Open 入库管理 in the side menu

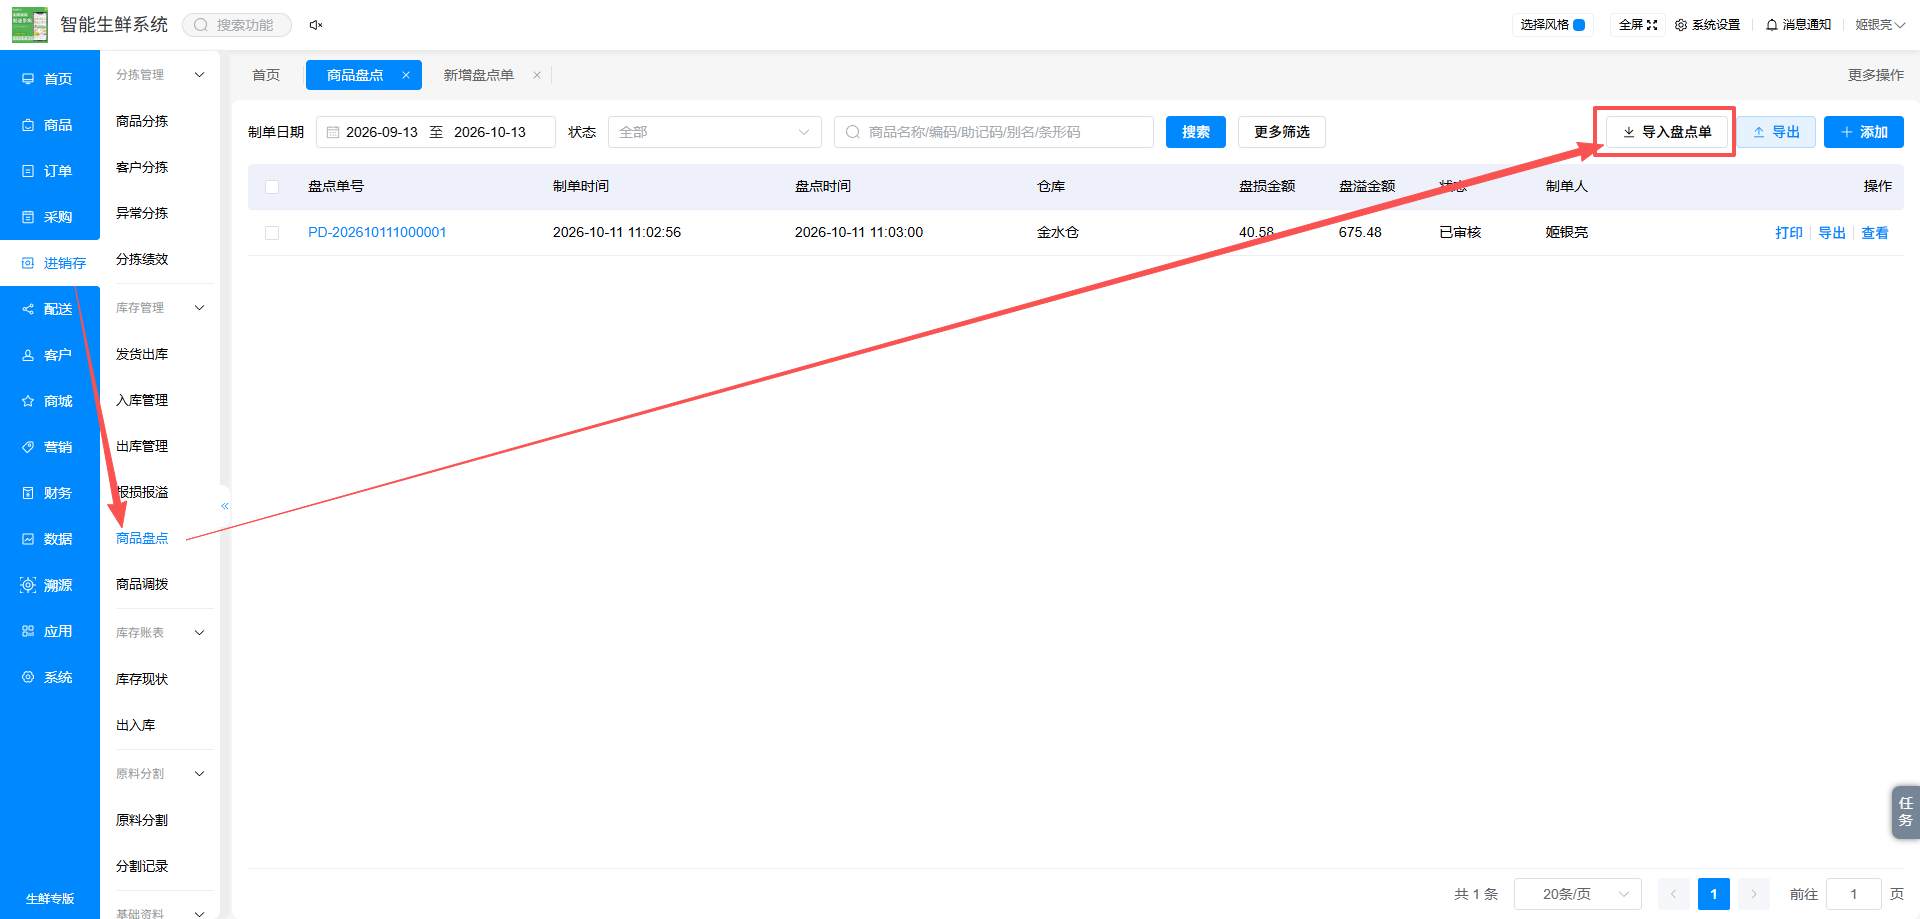click(x=142, y=400)
